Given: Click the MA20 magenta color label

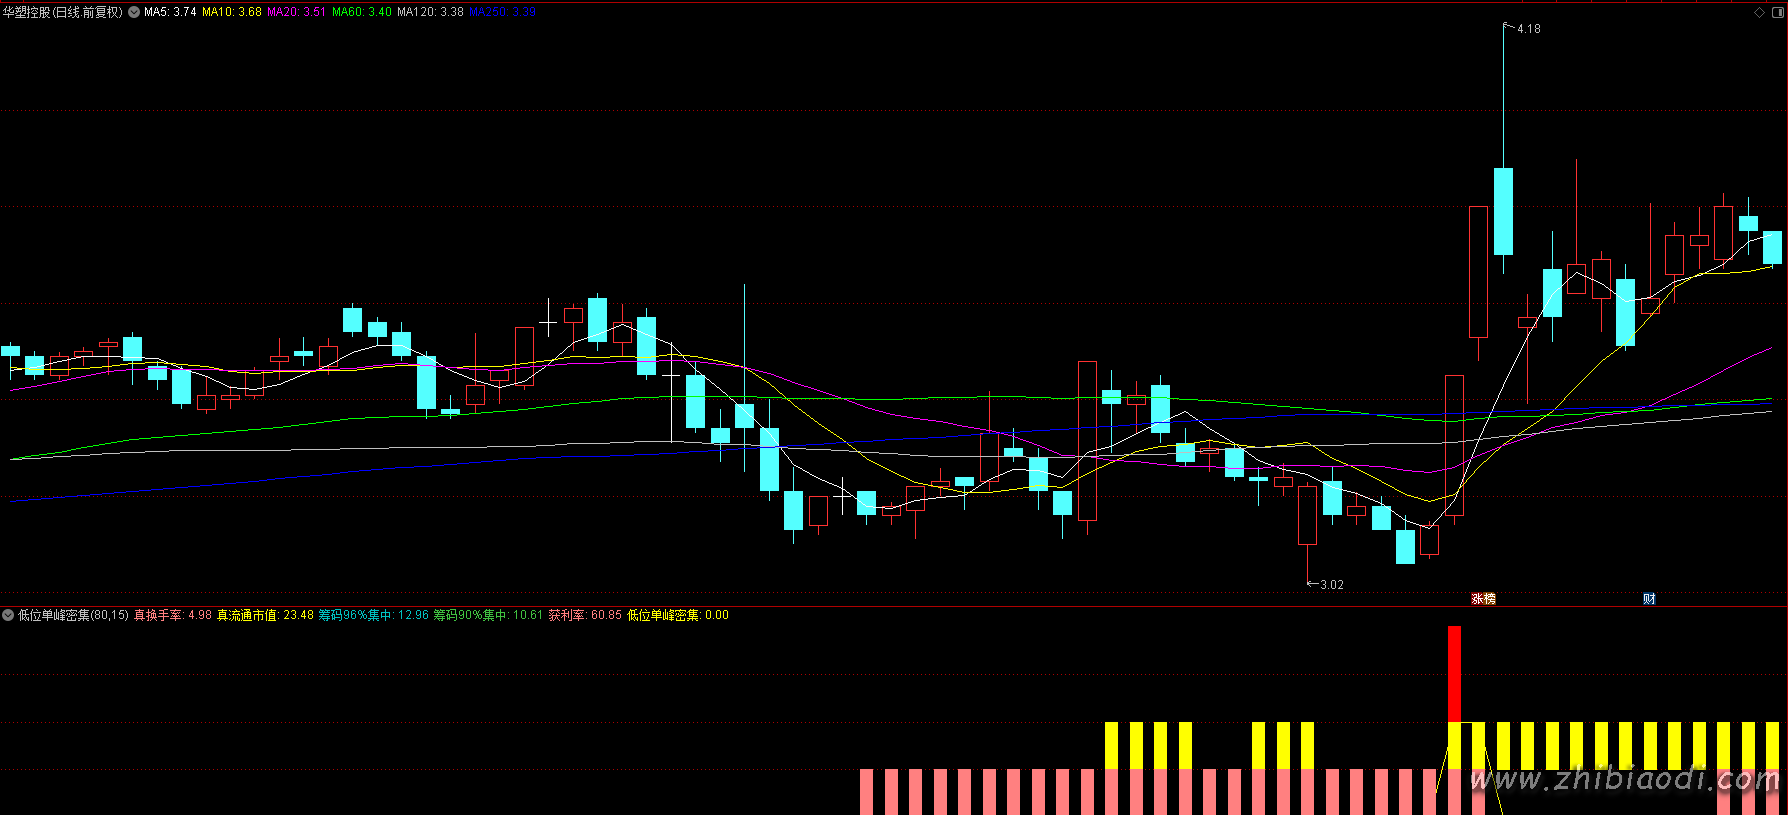Looking at the screenshot, I should [x=296, y=12].
